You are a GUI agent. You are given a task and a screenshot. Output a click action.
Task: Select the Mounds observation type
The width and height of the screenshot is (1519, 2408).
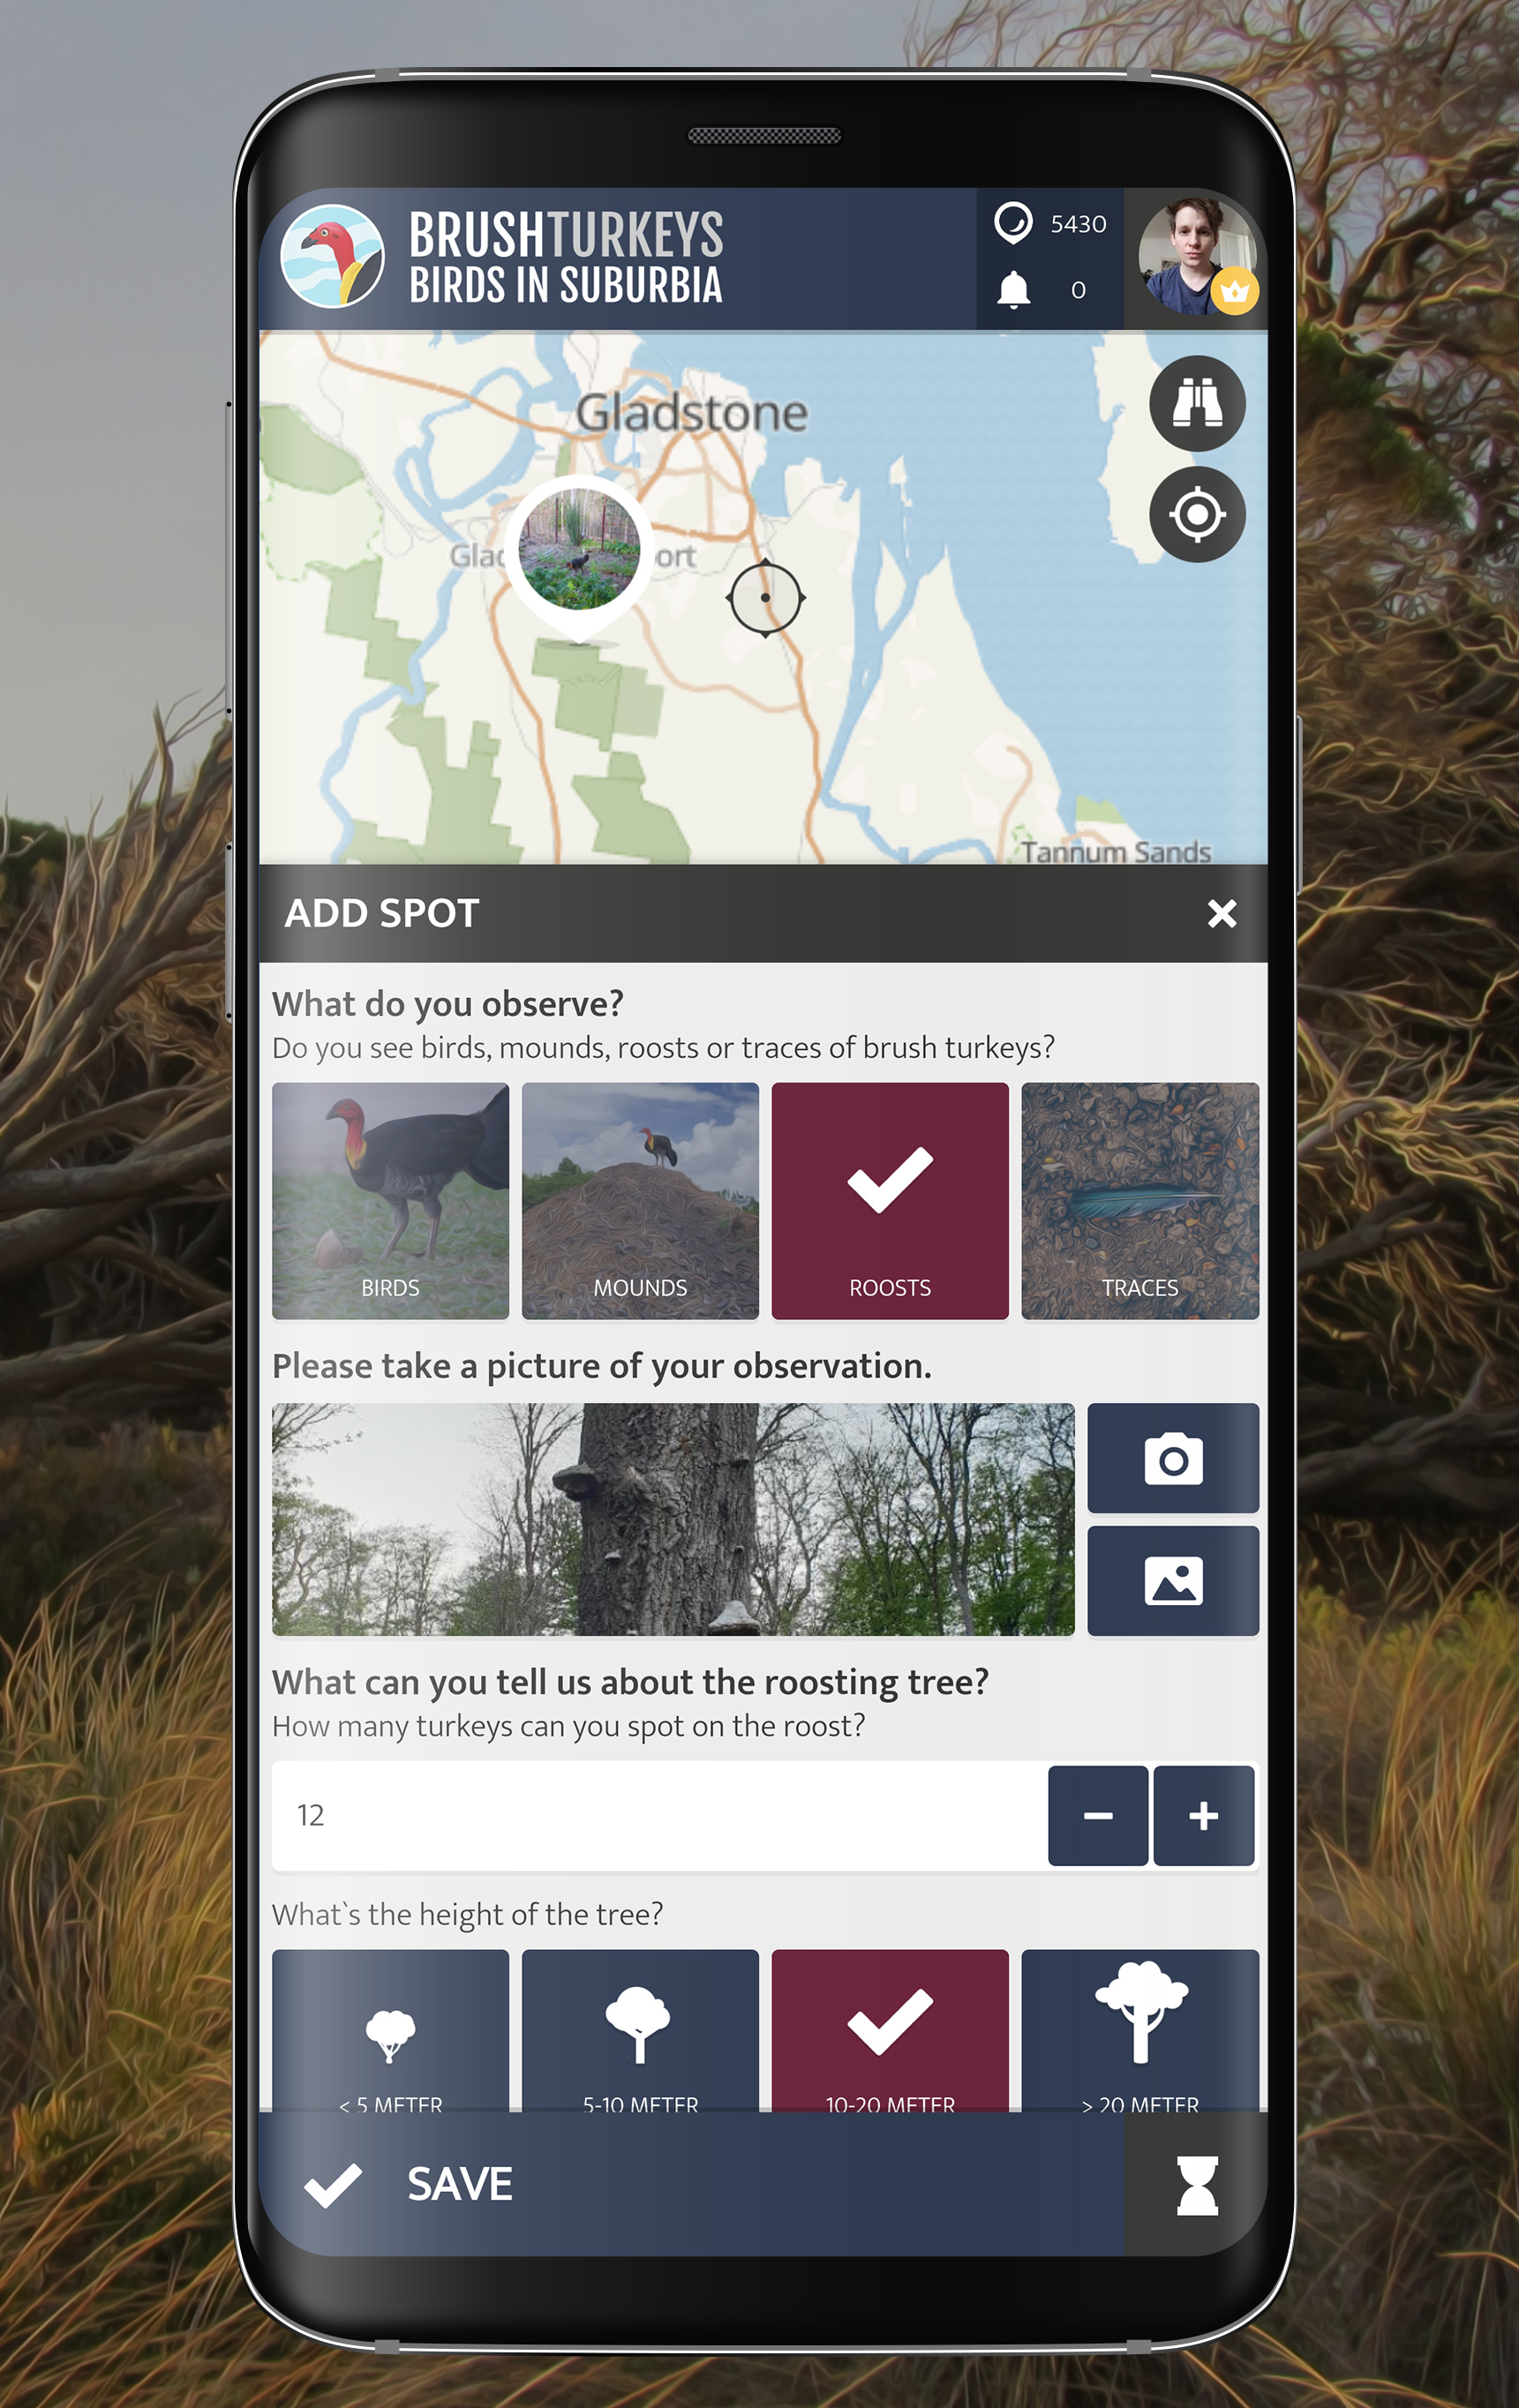[x=640, y=1200]
